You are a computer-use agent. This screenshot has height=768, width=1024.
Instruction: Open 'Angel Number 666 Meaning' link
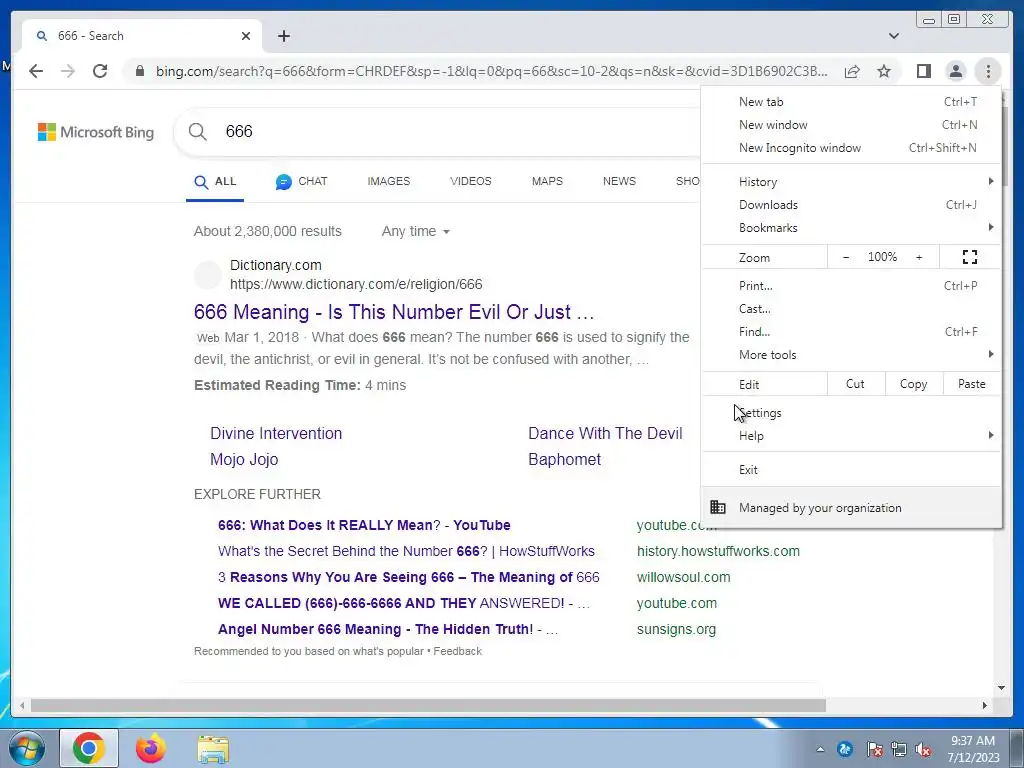pos(388,630)
